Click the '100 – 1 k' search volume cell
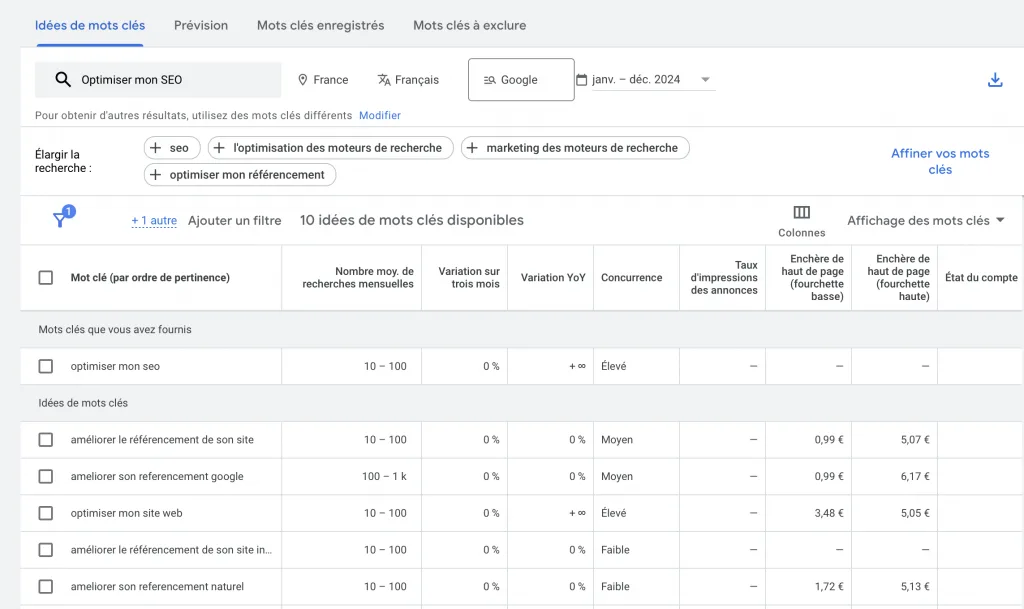 [384, 476]
